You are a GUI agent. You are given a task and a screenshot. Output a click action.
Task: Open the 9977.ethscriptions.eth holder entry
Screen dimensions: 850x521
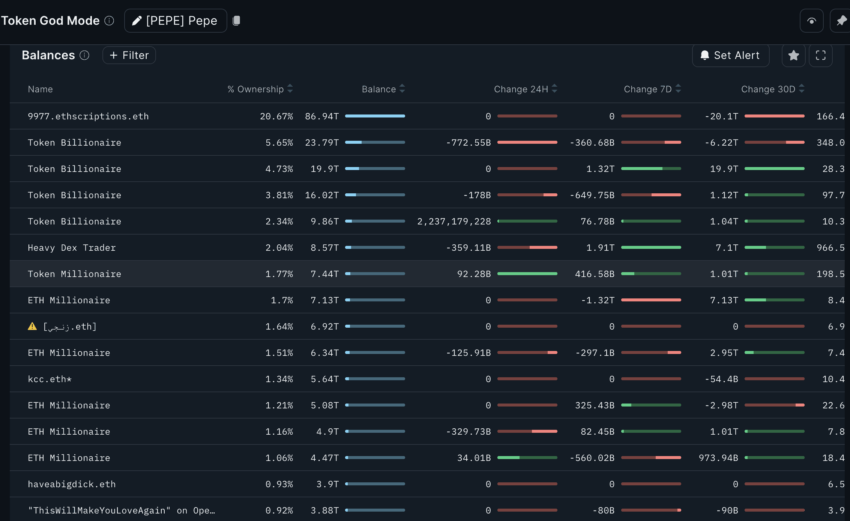click(88, 116)
